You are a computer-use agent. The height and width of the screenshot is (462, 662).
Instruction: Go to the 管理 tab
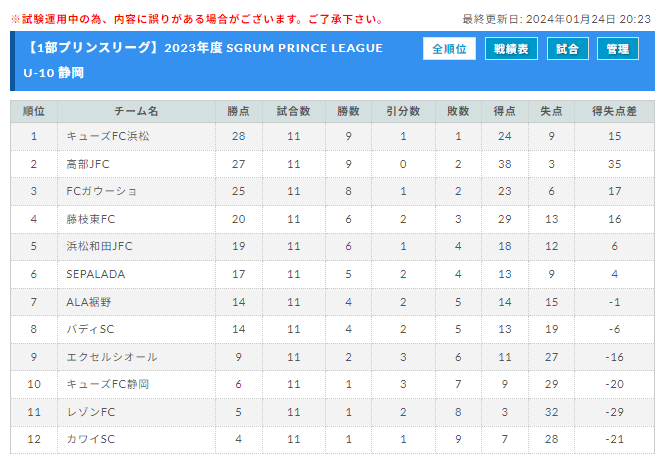pyautogui.click(x=618, y=49)
